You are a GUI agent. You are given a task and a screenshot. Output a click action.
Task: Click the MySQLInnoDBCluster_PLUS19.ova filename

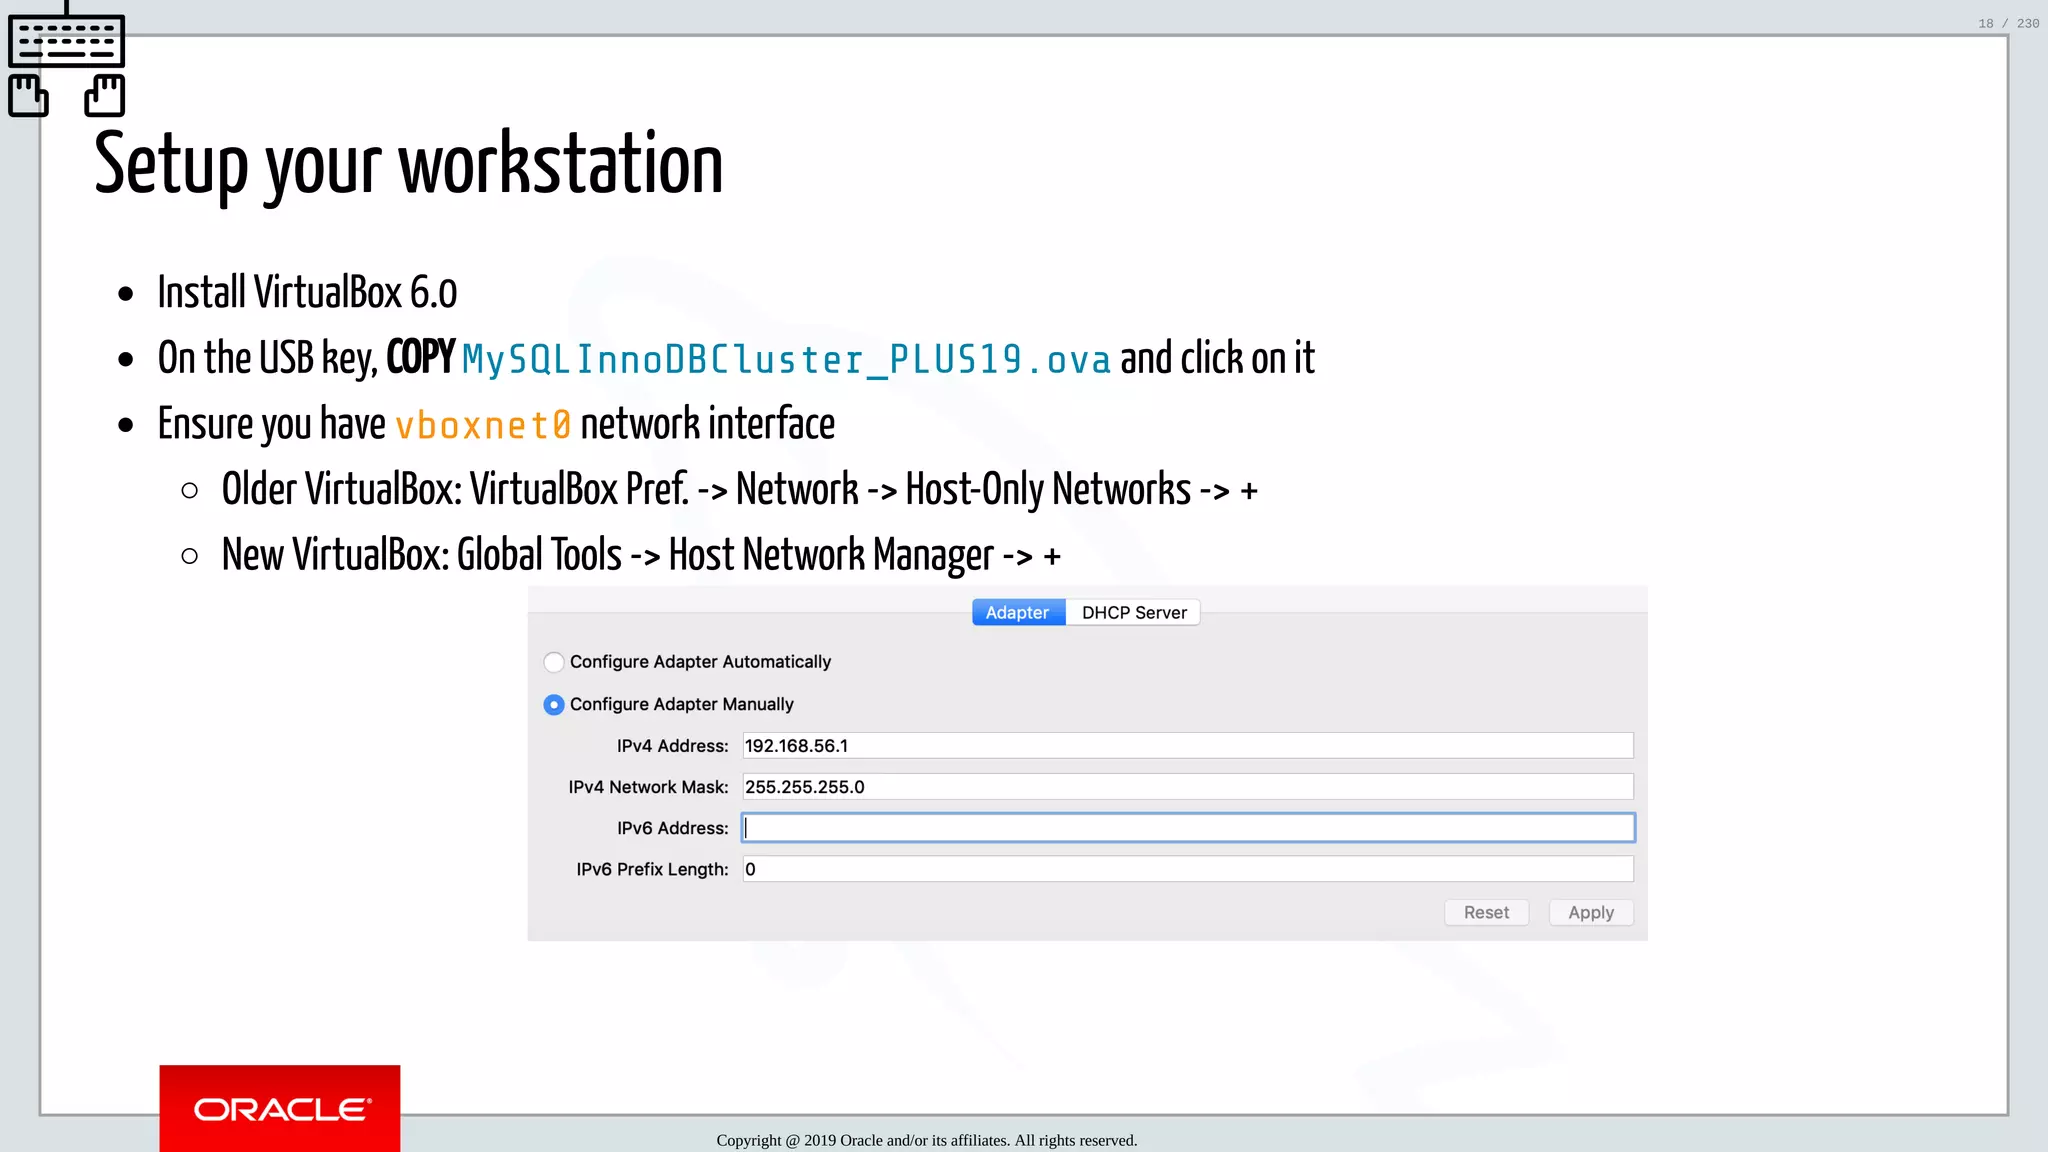(x=786, y=360)
